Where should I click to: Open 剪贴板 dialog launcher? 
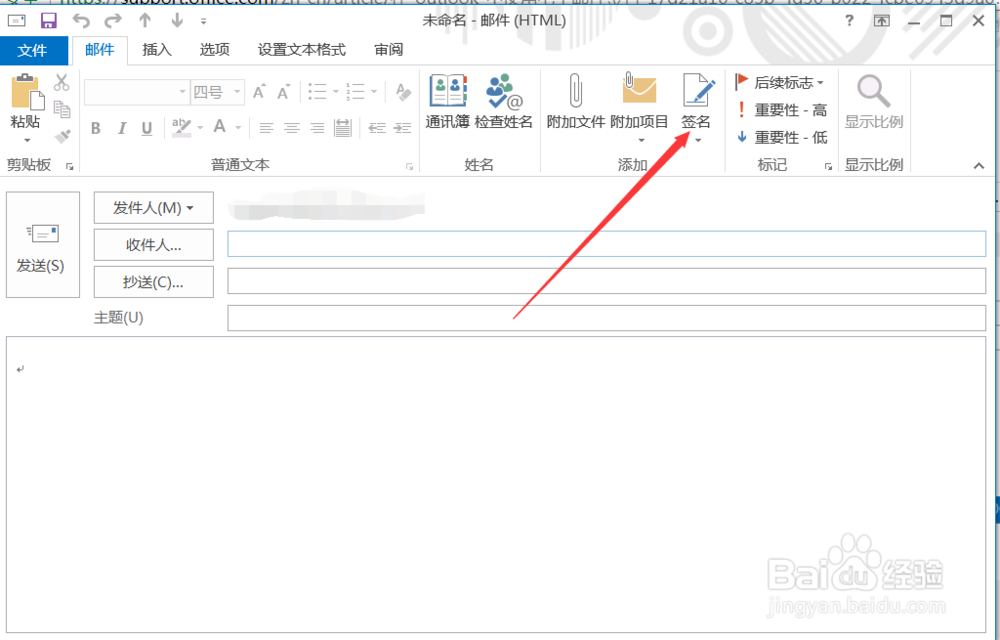[70, 166]
